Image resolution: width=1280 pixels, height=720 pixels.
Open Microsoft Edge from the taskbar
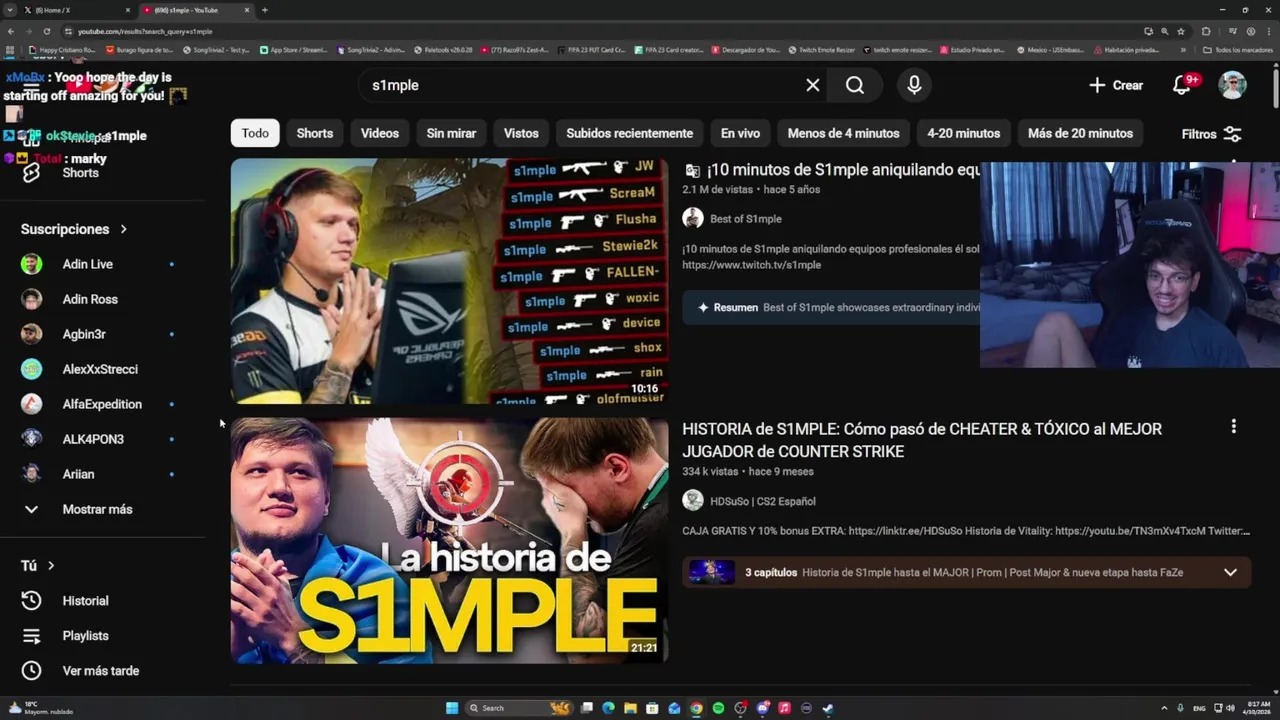point(608,708)
